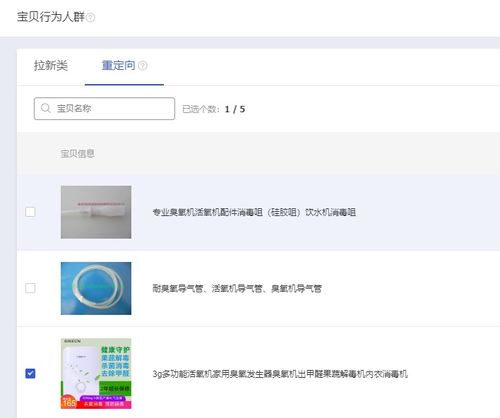Switch to the 拉新类 tab
Screen dimensions: 500x418
click(51, 65)
